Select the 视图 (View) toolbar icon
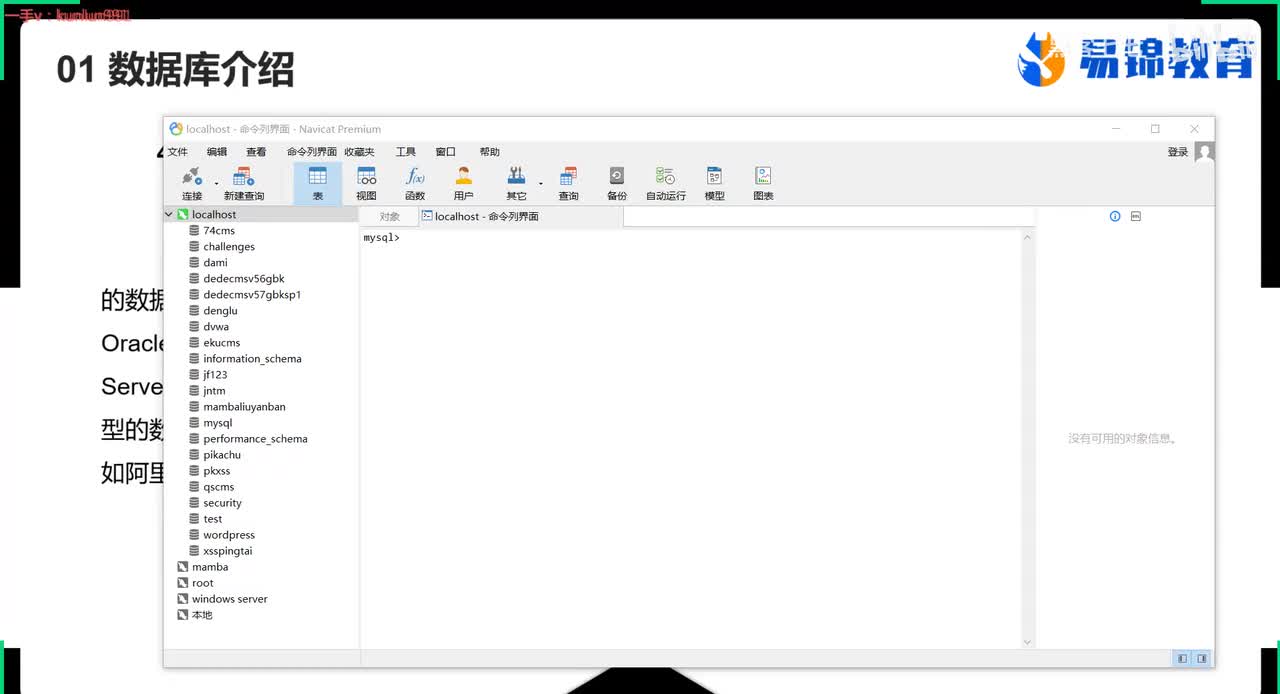Viewport: 1280px width, 694px height. click(367, 184)
